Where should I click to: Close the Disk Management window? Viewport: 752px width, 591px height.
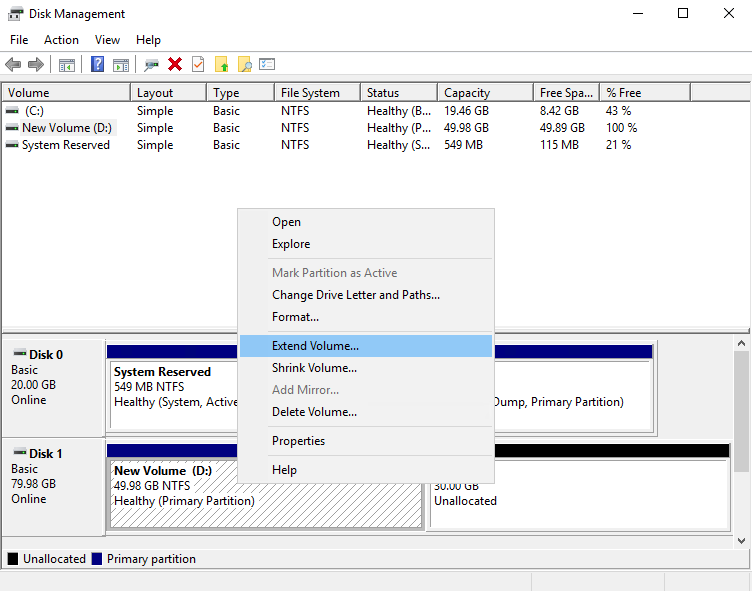pos(728,13)
